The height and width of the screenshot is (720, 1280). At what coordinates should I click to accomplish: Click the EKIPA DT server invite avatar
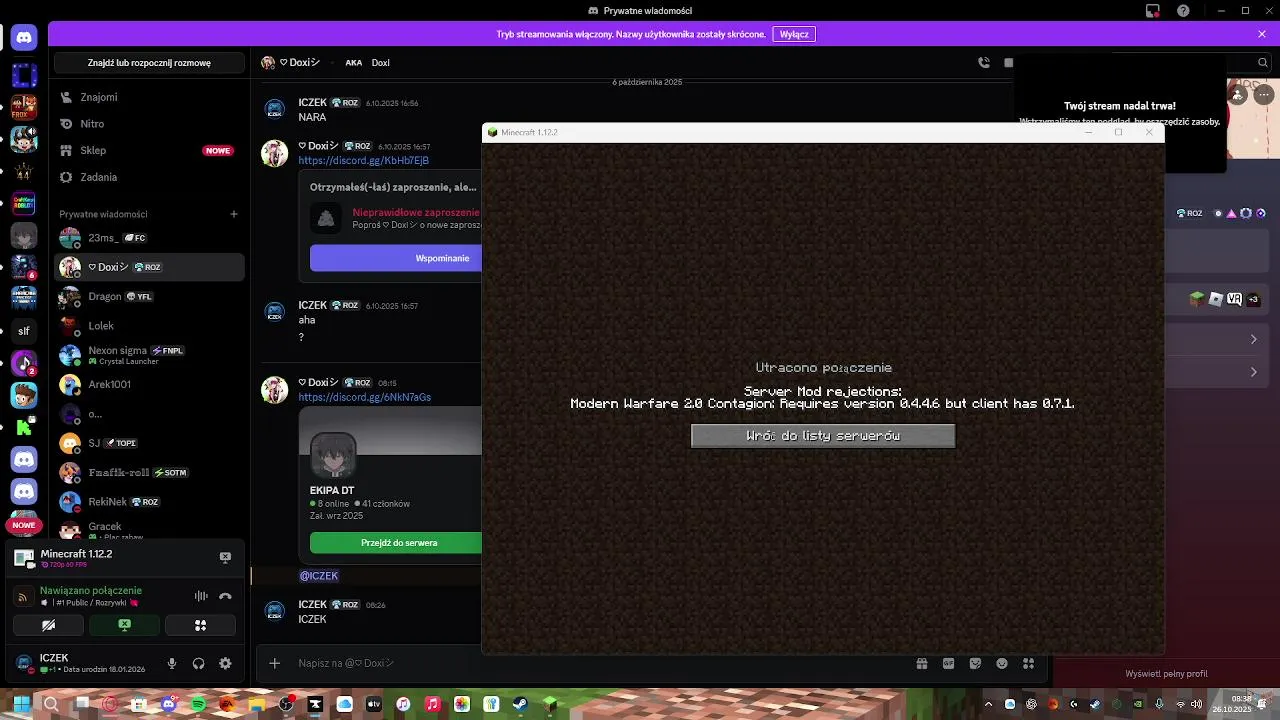[x=333, y=457]
